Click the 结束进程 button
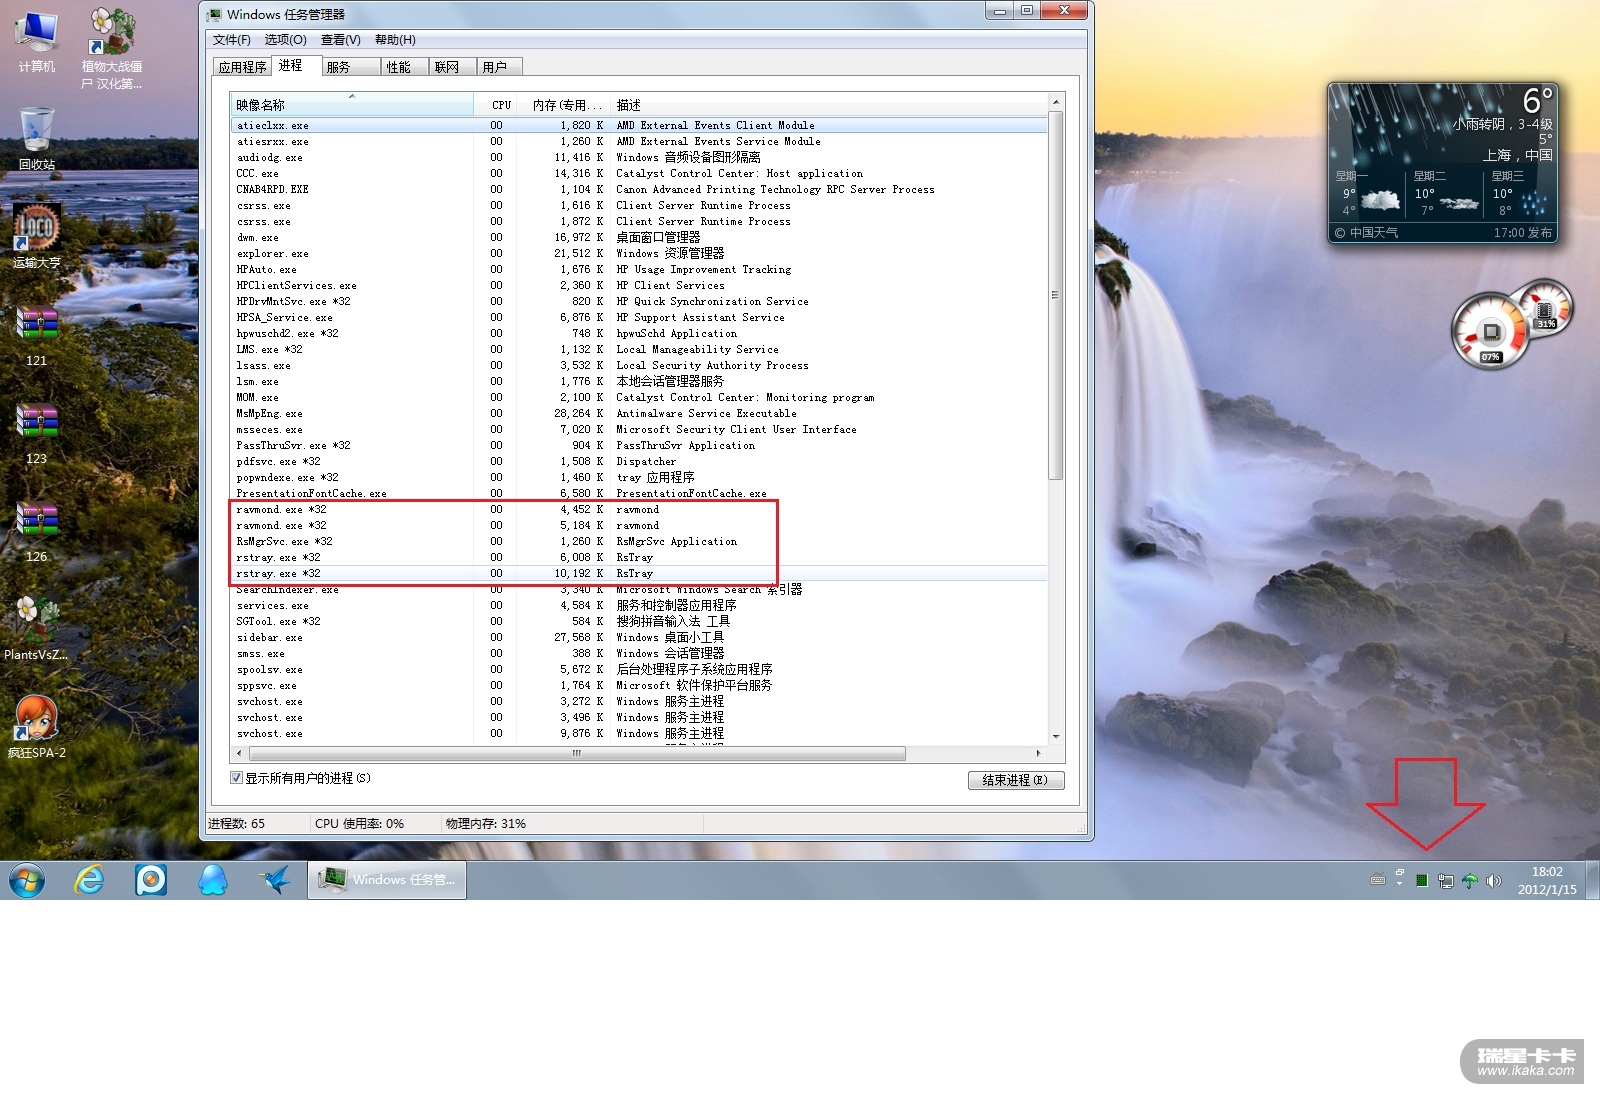The height and width of the screenshot is (1095, 1600). coord(1016,780)
